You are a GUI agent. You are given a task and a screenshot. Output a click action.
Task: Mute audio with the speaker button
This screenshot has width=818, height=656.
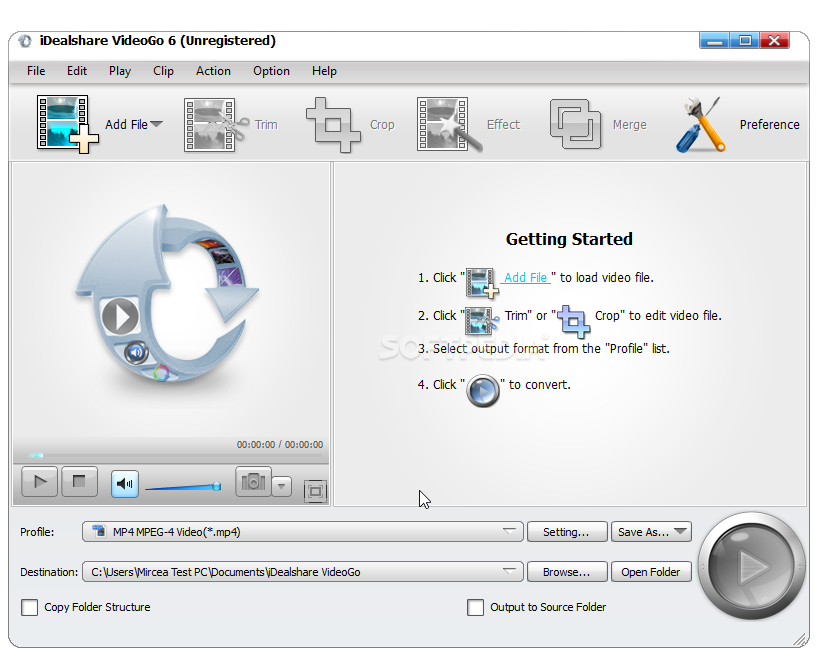tap(125, 484)
